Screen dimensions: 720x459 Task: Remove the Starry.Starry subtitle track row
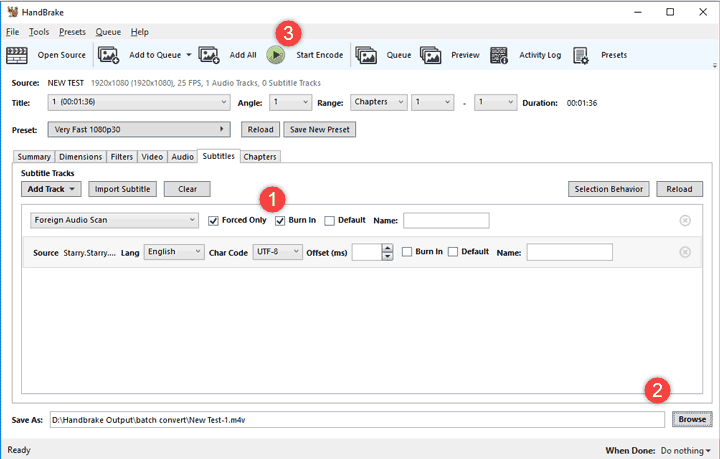pyautogui.click(x=685, y=252)
